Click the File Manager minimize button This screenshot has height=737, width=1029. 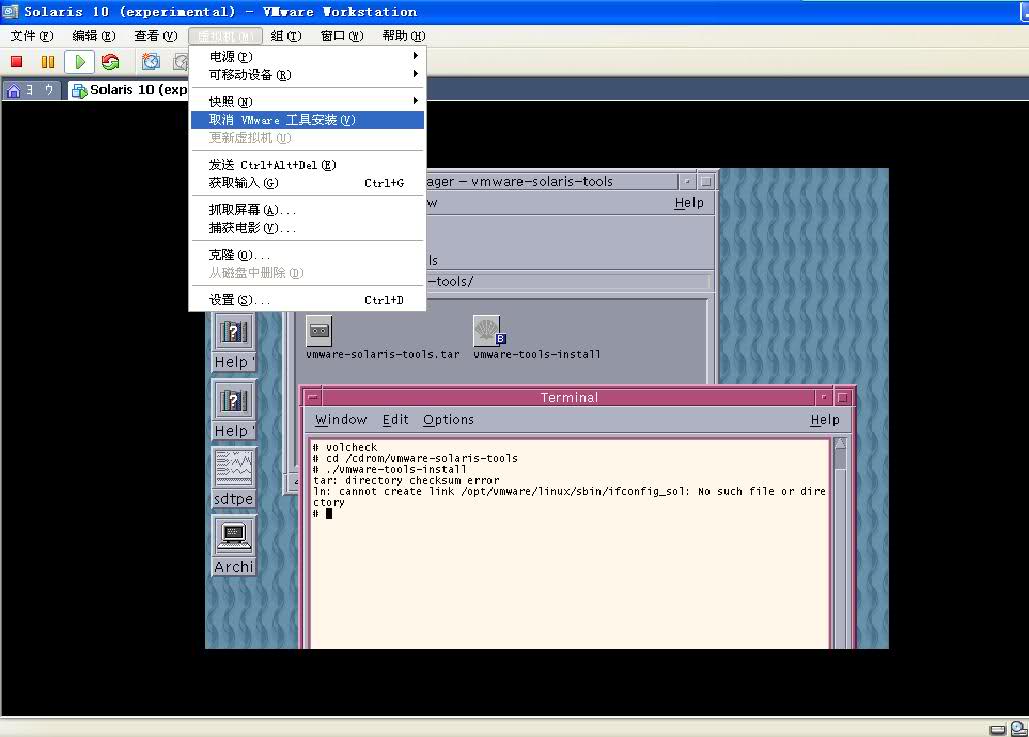tap(687, 181)
